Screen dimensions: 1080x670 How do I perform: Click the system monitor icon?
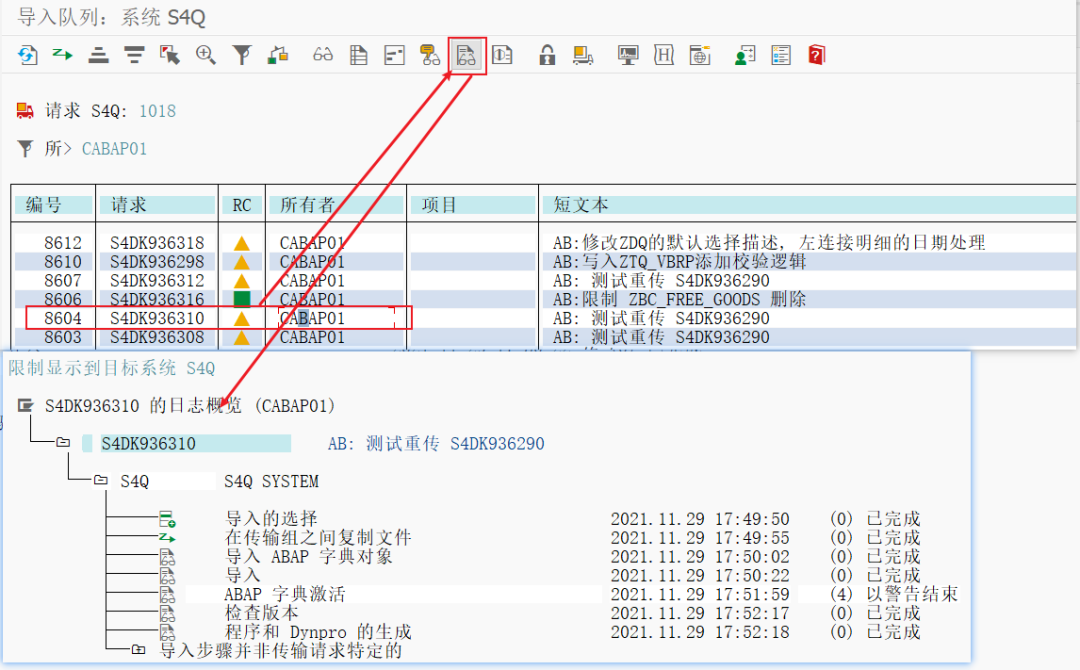(x=627, y=55)
